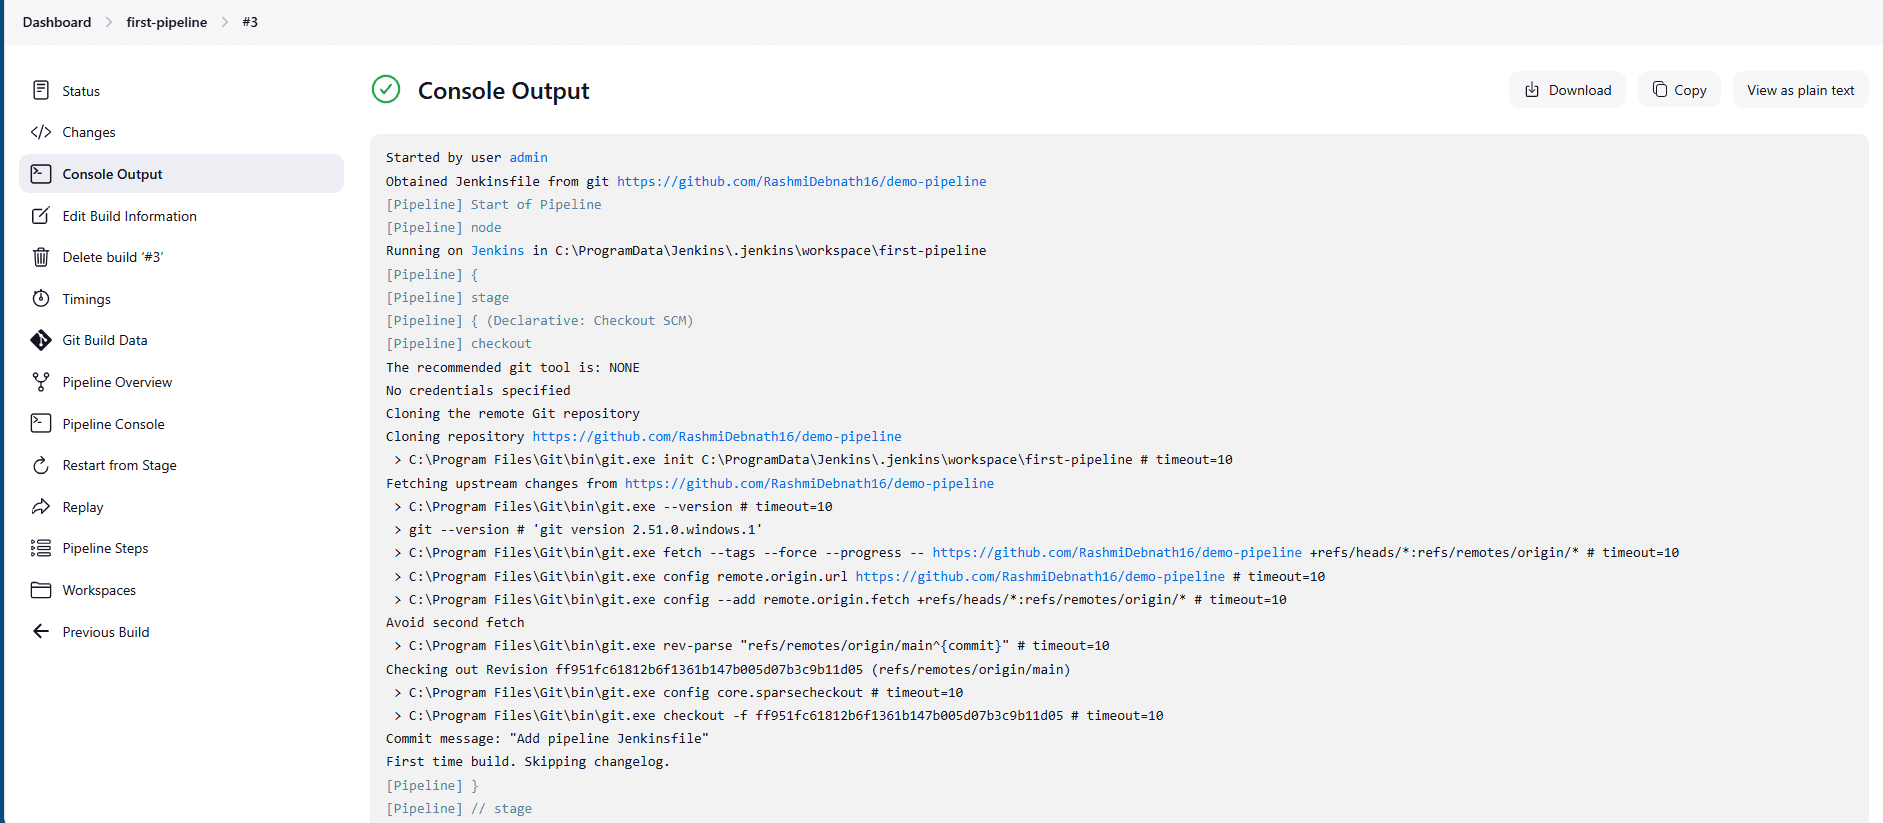Viewport: 1883px width, 823px height.
Task: Click the Status page icon in sidebar
Action: [x=41, y=90]
